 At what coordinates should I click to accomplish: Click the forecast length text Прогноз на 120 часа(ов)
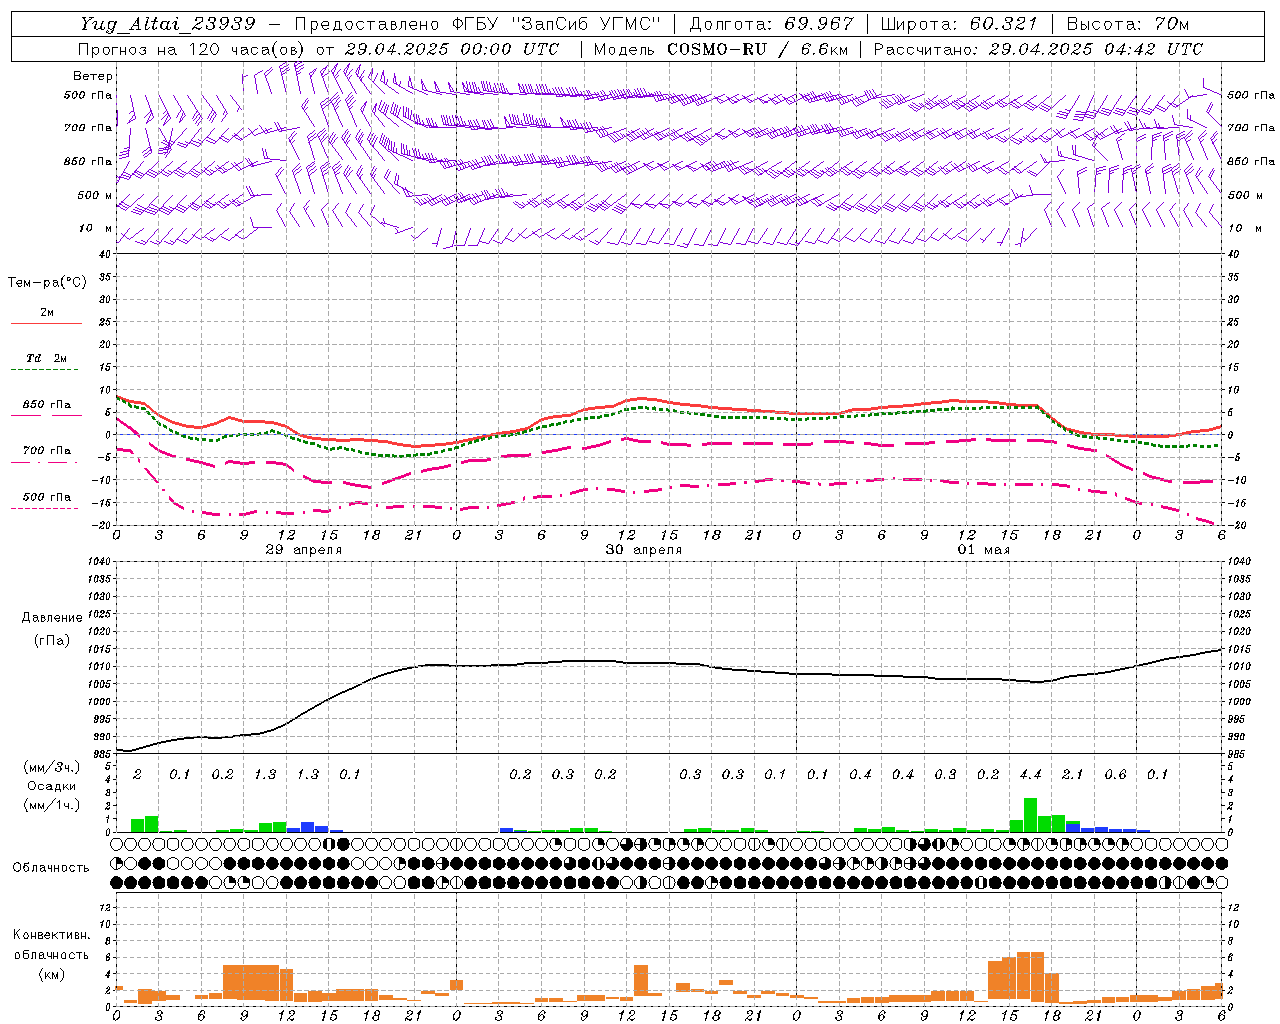click(192, 48)
